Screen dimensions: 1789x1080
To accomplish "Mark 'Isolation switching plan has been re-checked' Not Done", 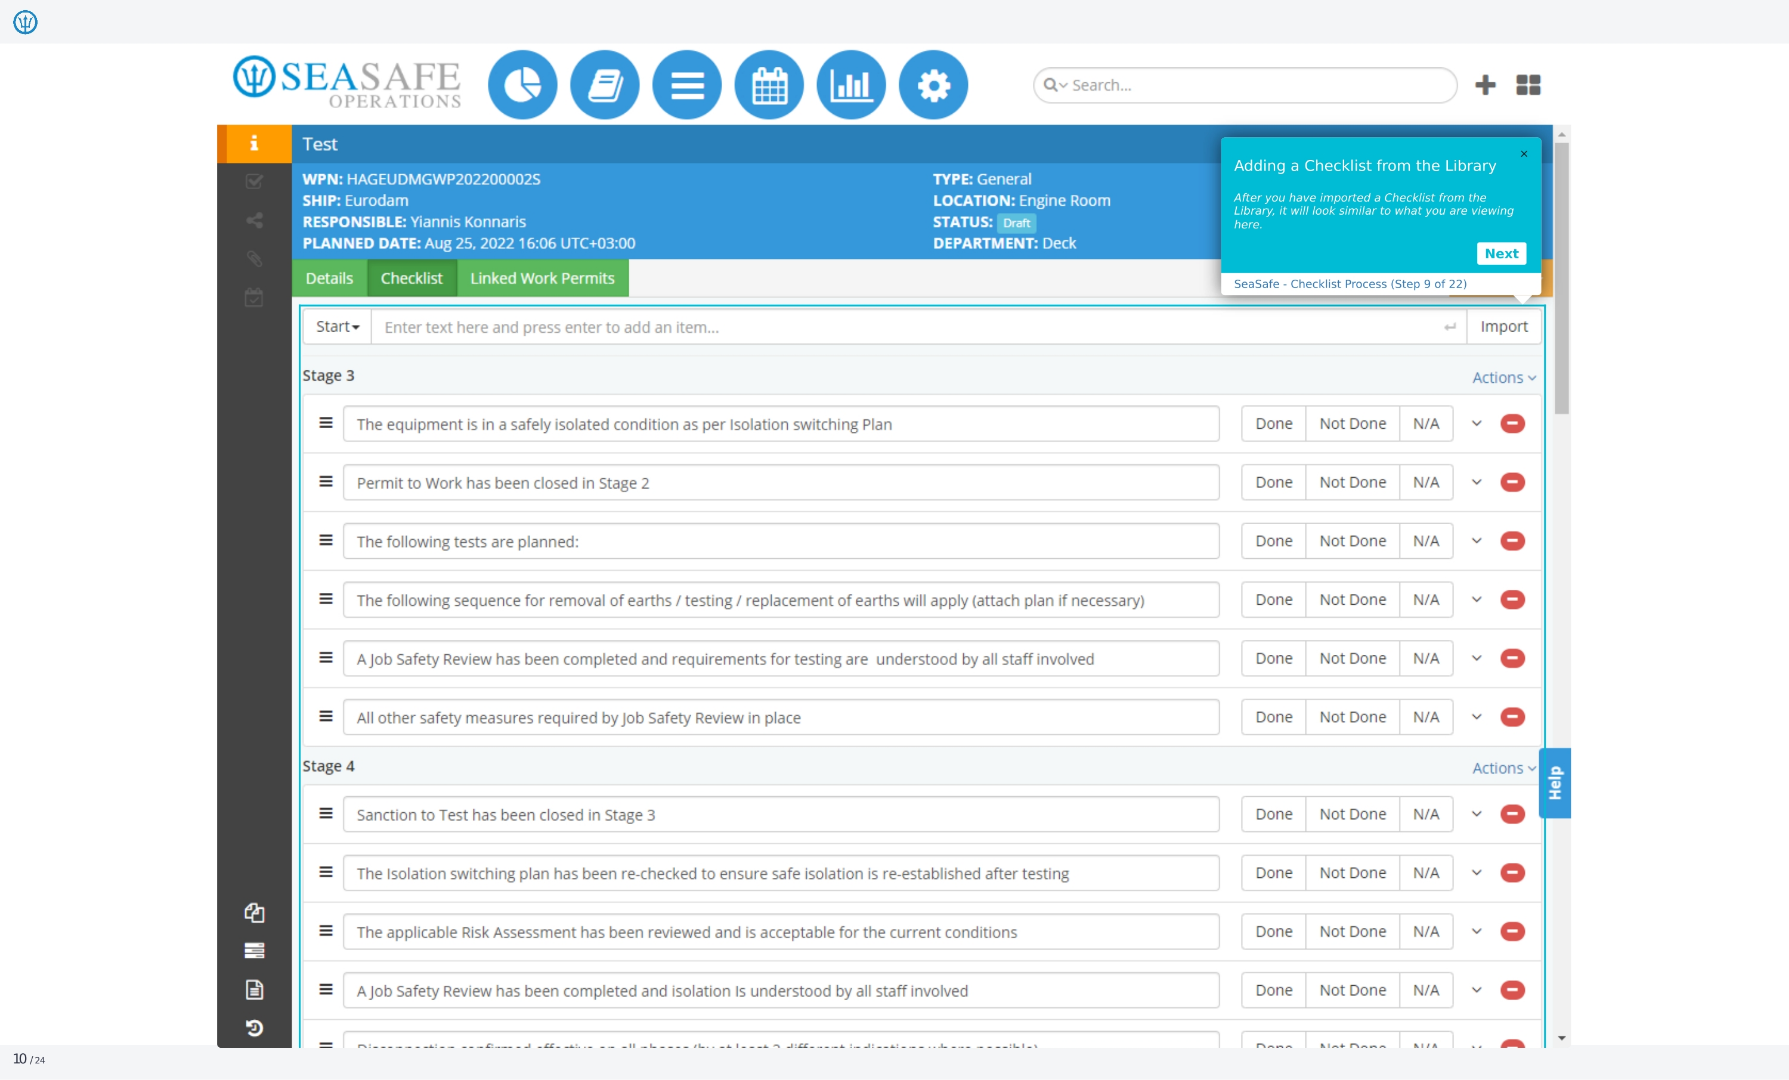I will [1352, 873].
